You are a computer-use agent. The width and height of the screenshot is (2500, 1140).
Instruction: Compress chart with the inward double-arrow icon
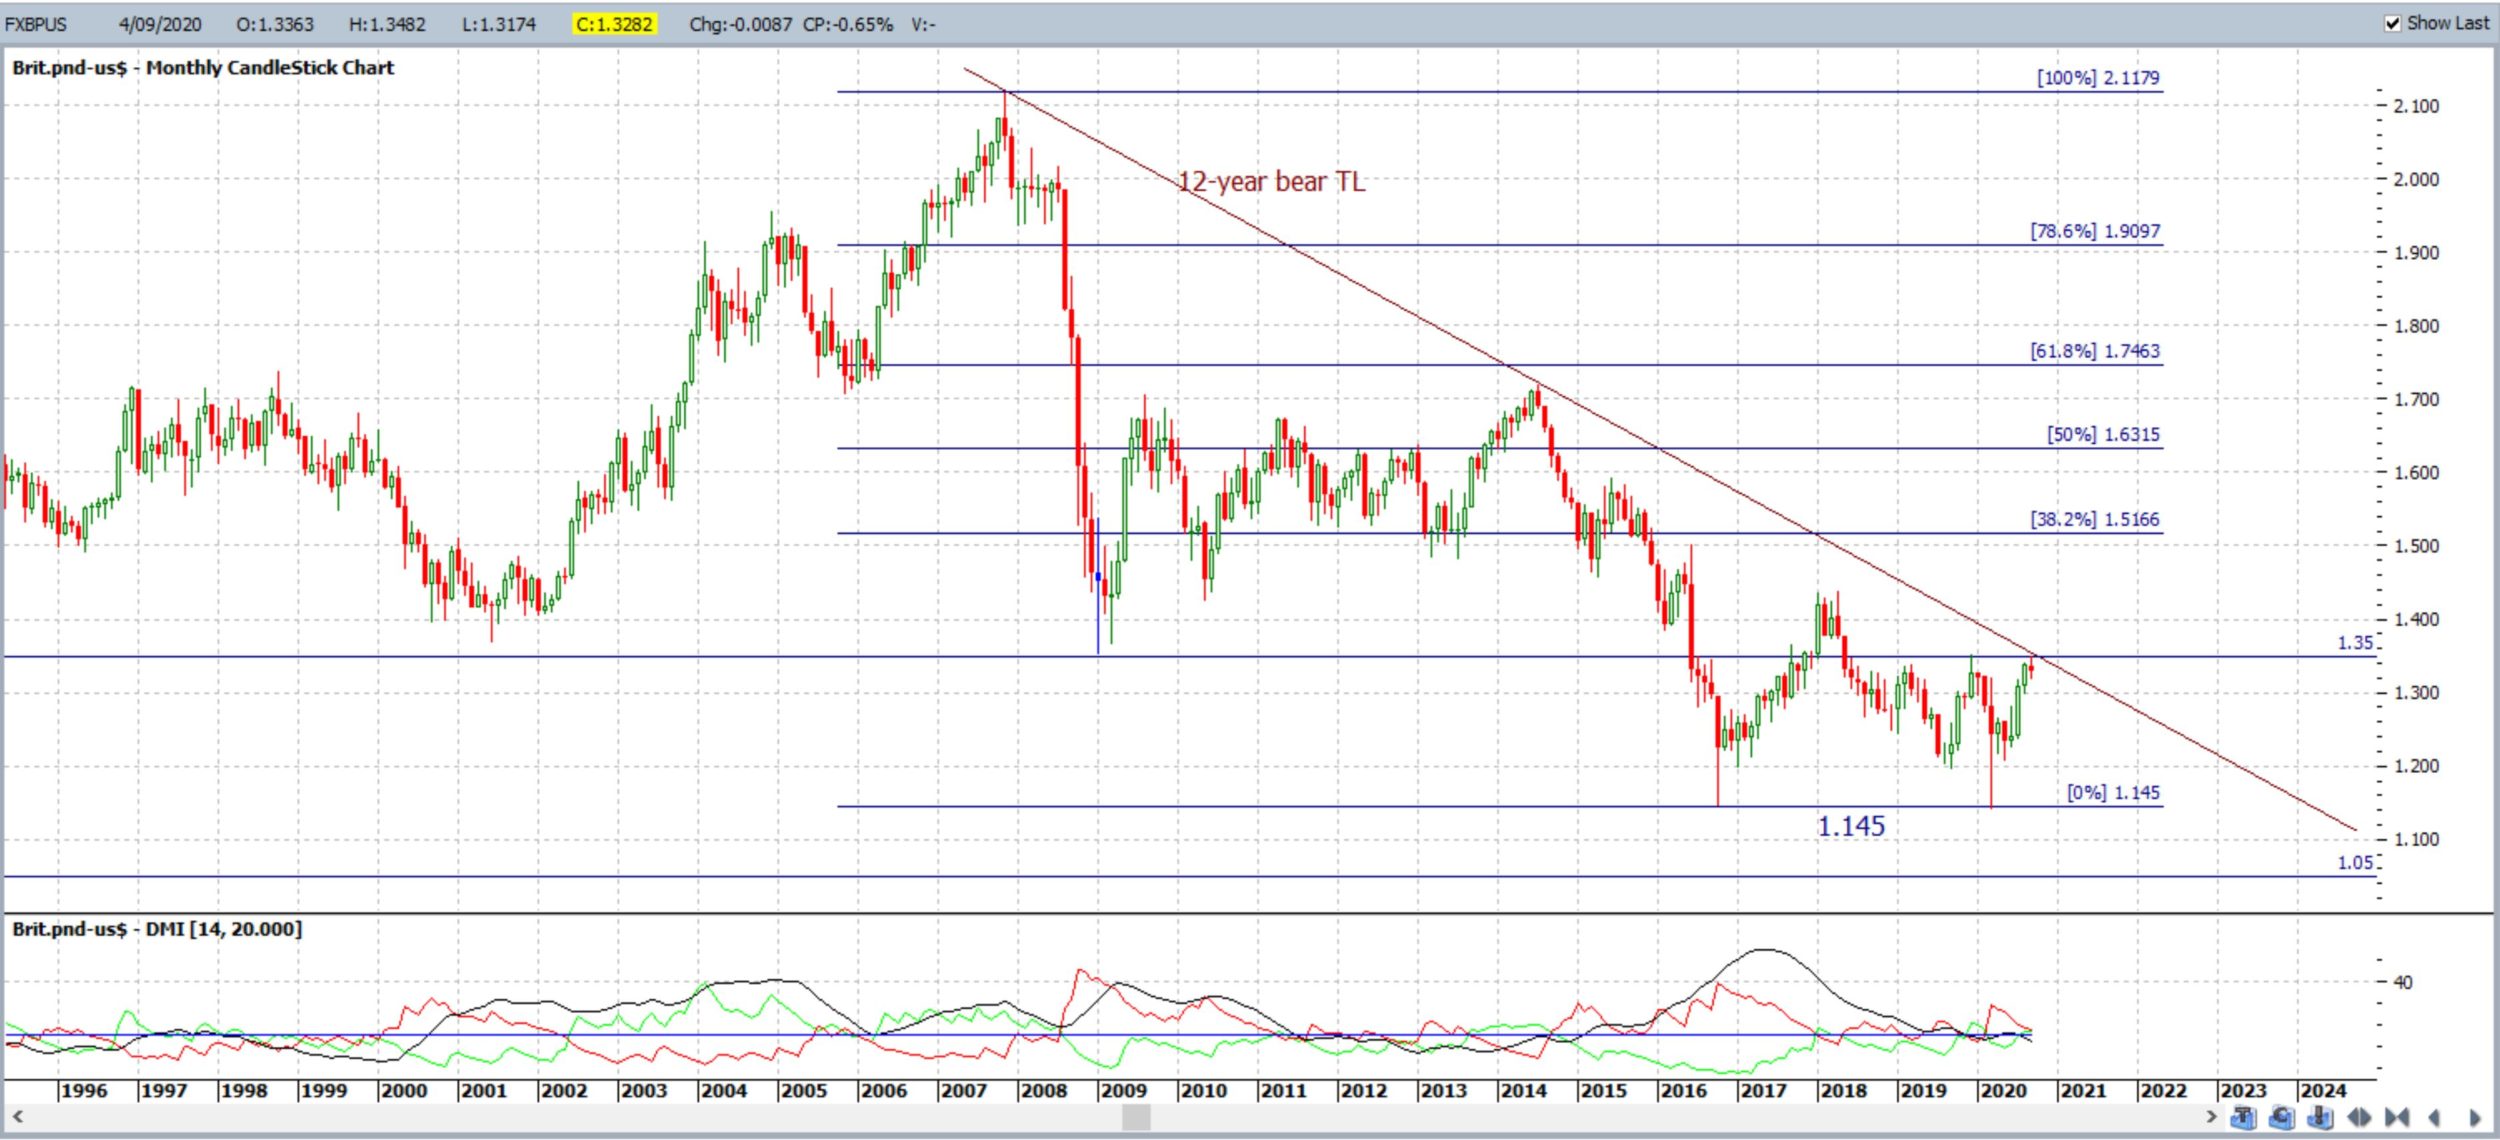[2397, 1117]
